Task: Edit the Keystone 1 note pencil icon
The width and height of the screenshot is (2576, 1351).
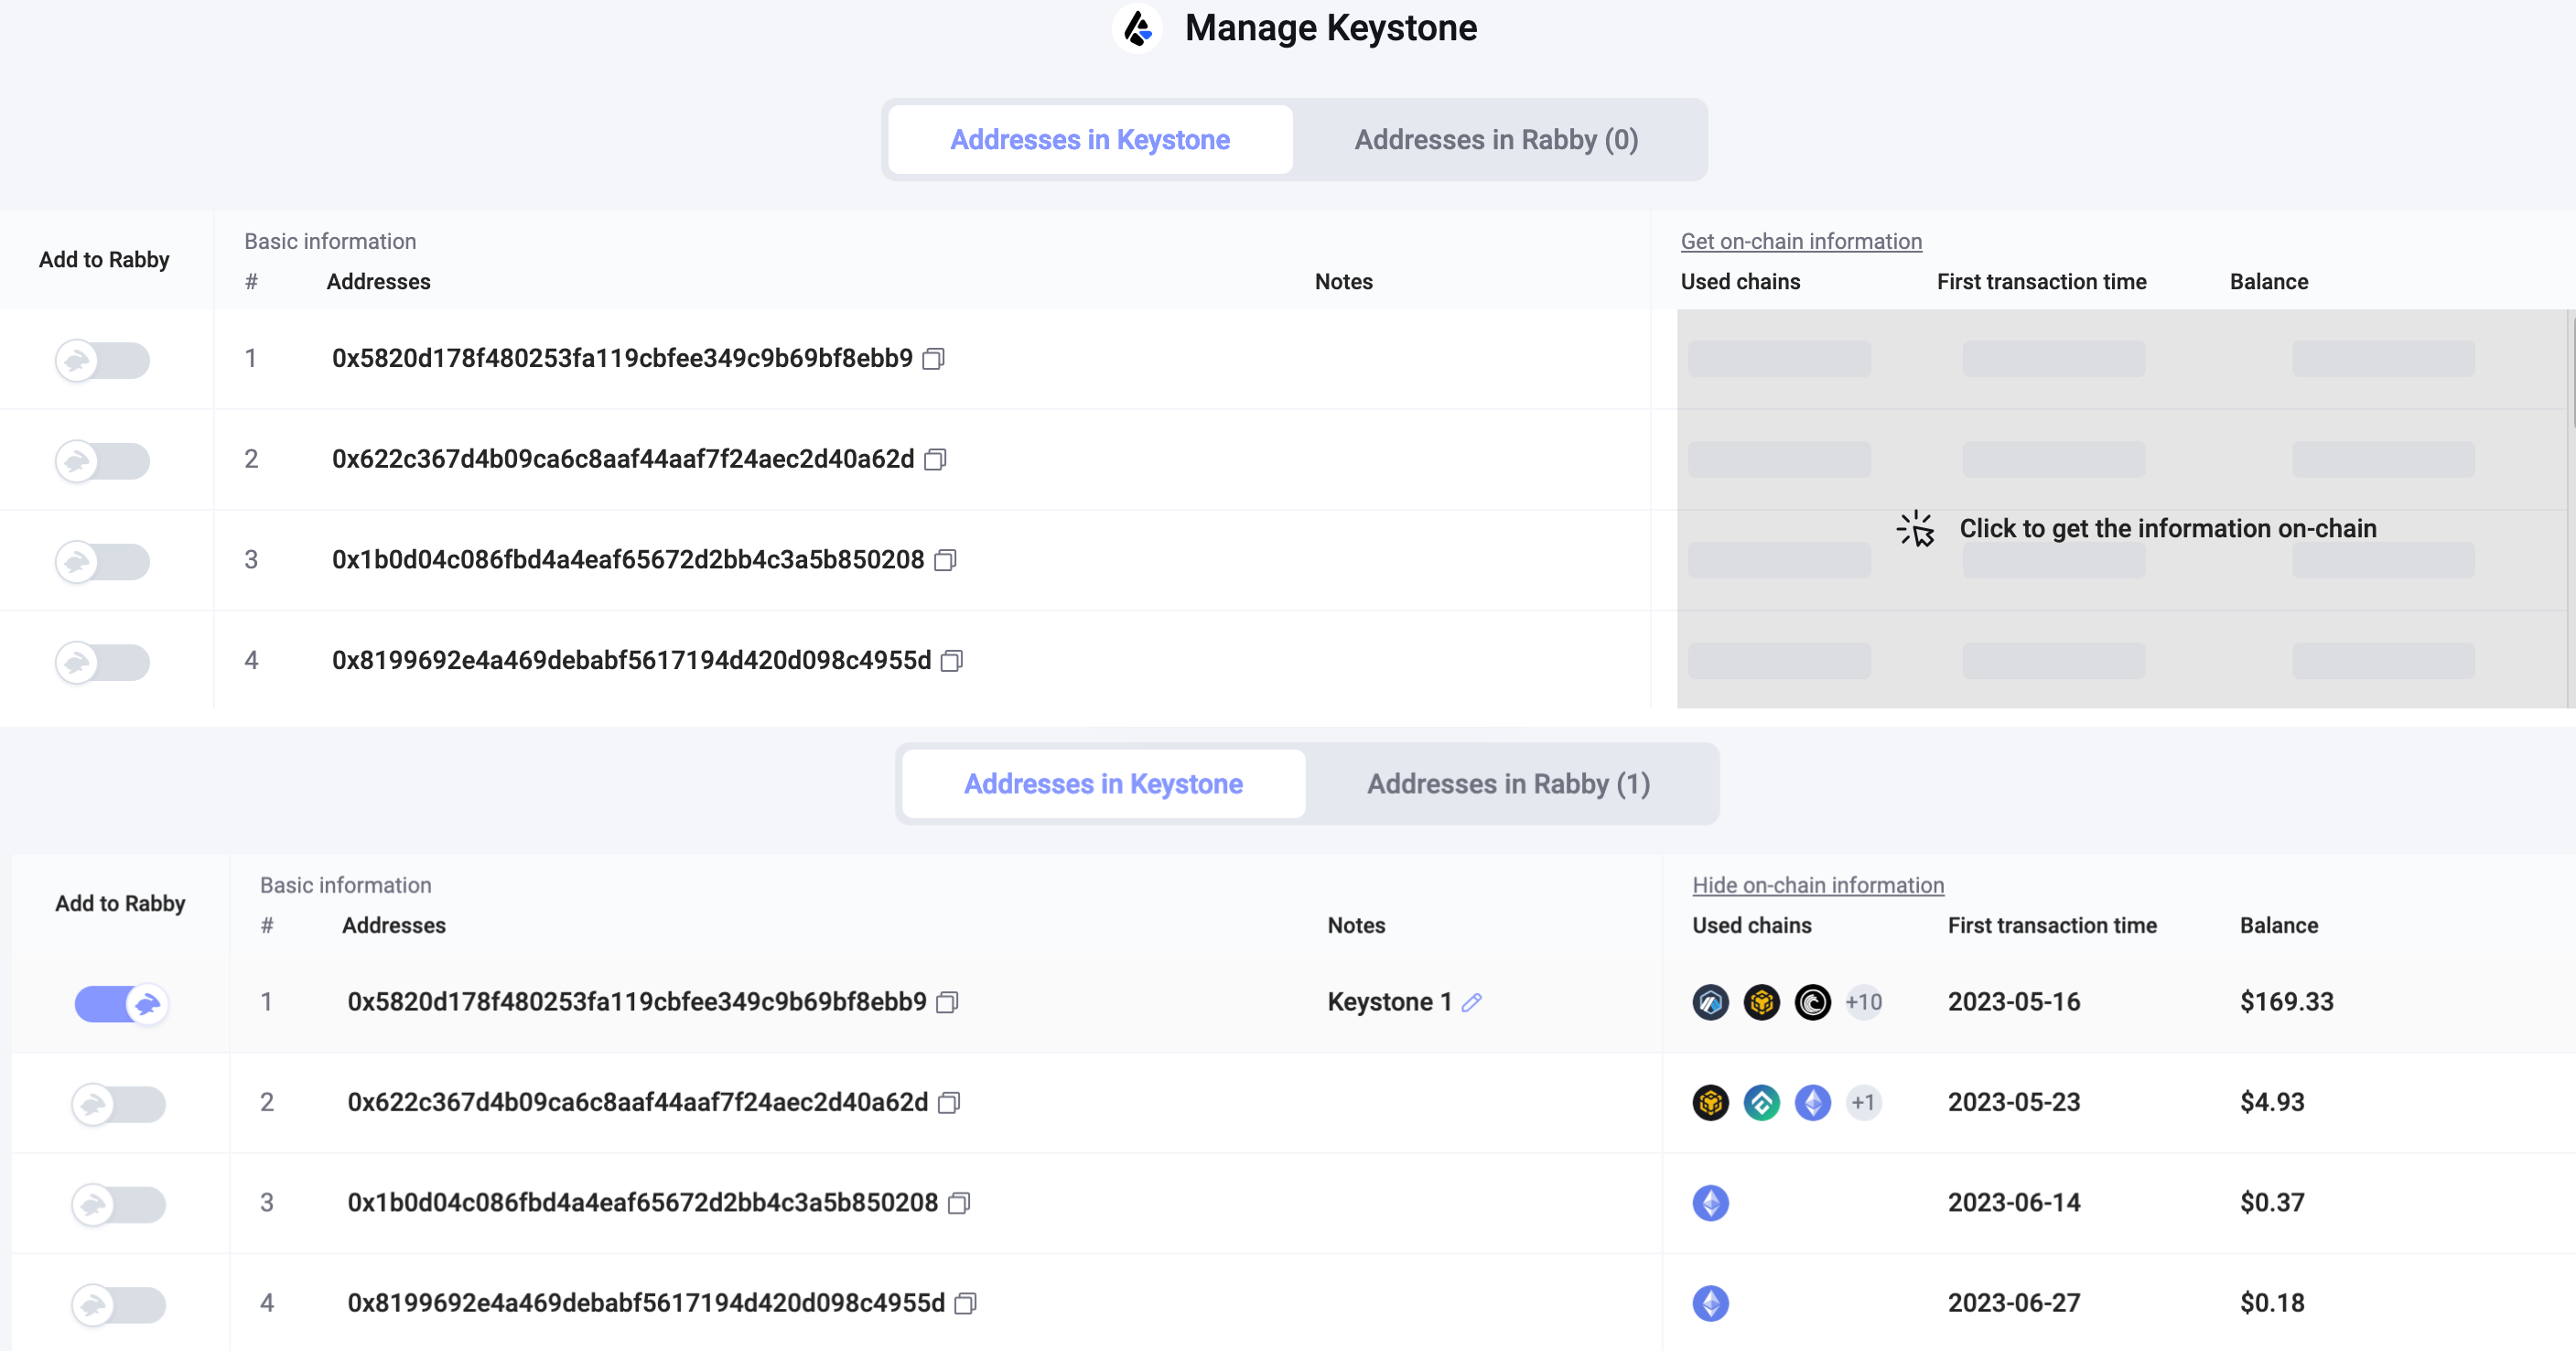Action: click(1471, 1002)
